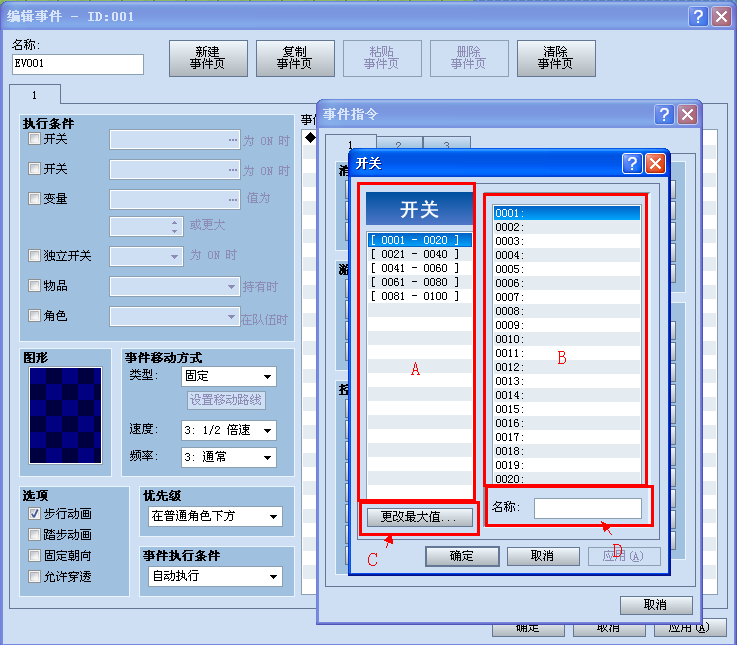Select switch 0002 in list

[567, 227]
